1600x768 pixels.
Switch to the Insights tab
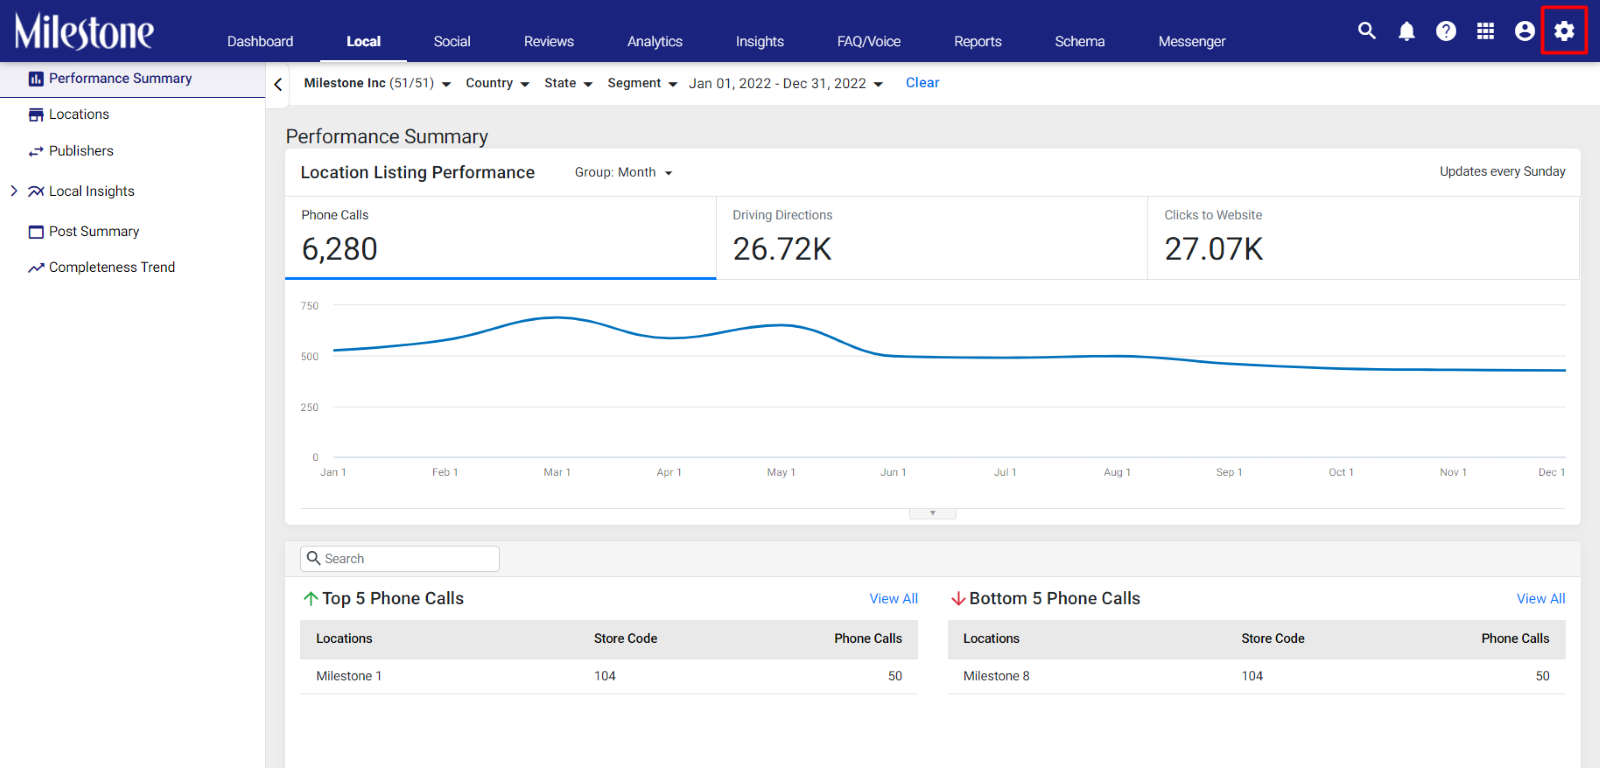coord(760,41)
